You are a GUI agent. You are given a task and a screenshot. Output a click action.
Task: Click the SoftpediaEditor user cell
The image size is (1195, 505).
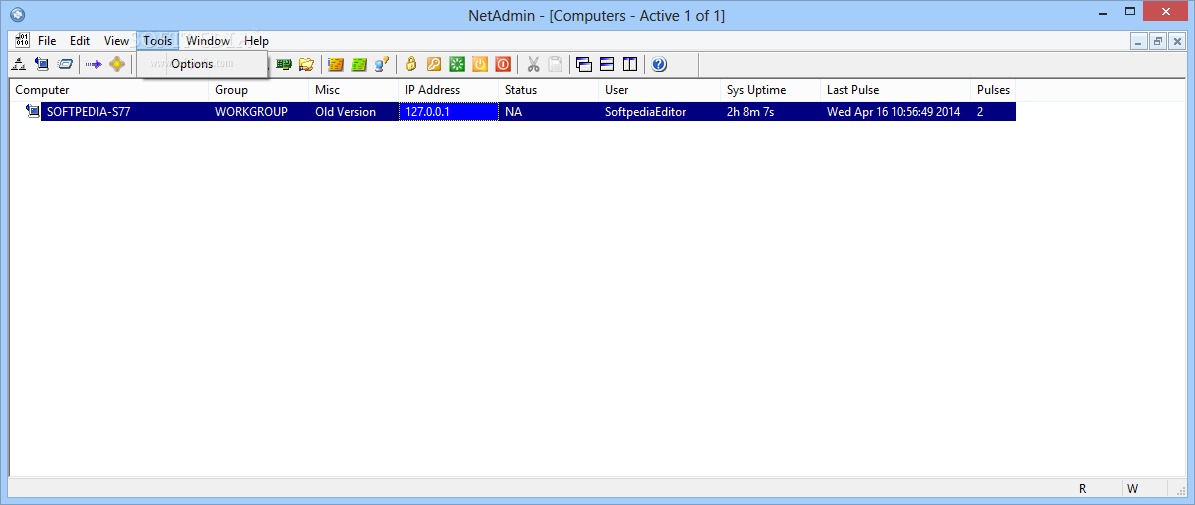coord(660,112)
